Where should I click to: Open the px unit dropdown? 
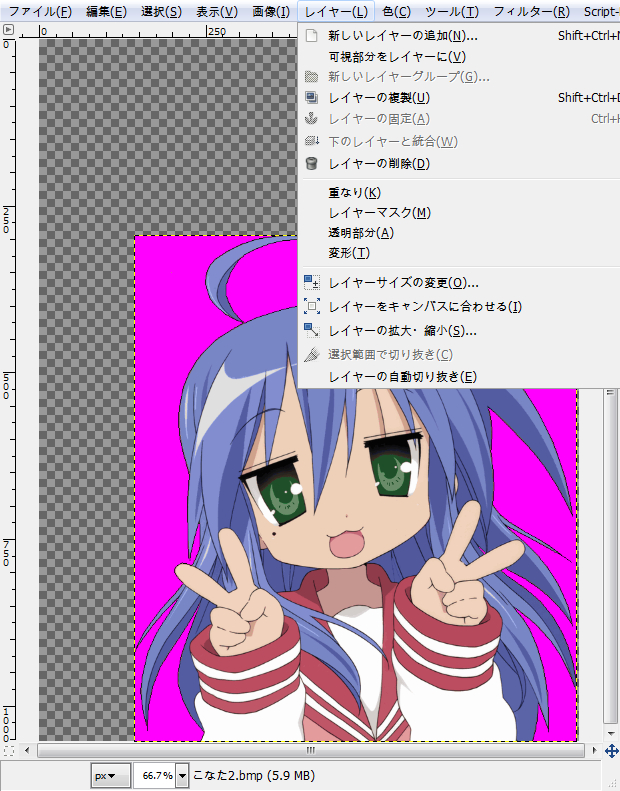[110, 775]
